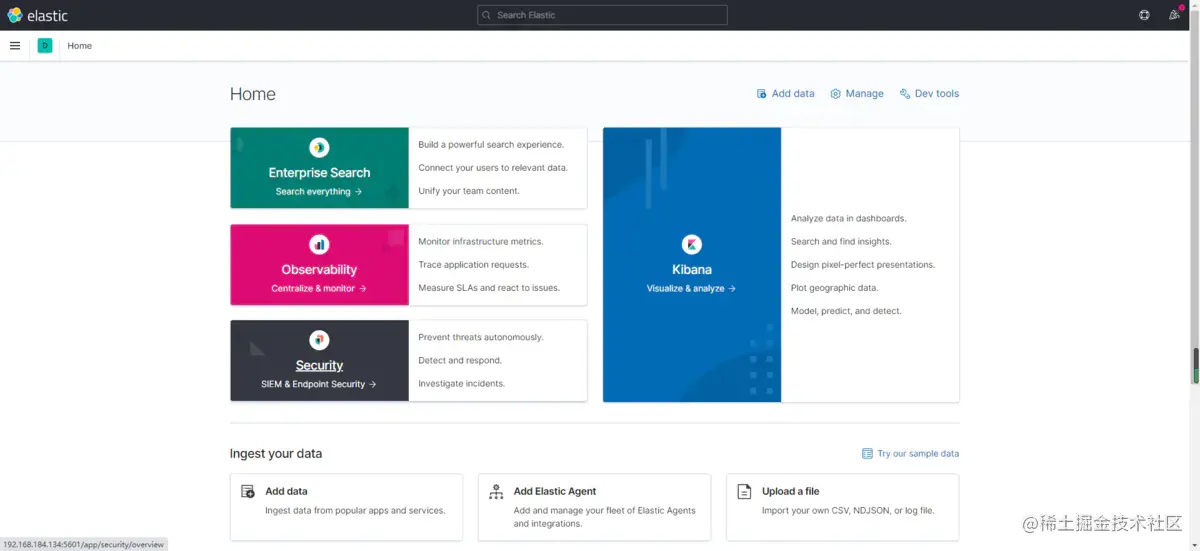Click 'Connect your users to relevant data.'
The width and height of the screenshot is (1200, 551).
point(493,168)
